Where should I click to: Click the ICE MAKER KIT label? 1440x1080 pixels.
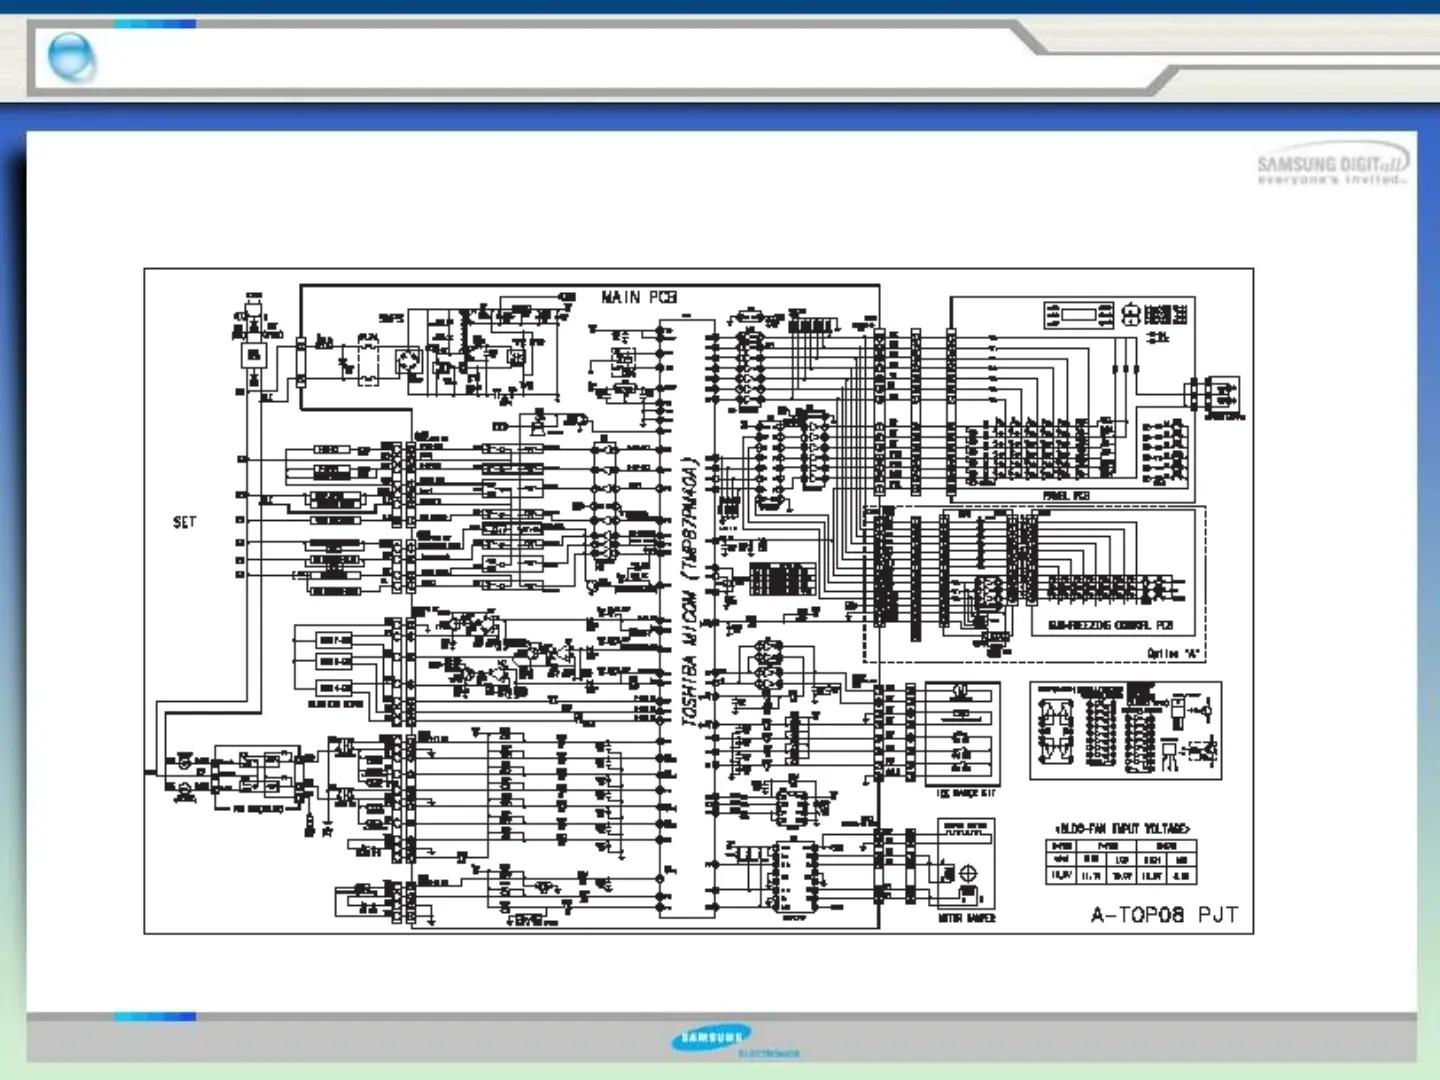coord(965,793)
